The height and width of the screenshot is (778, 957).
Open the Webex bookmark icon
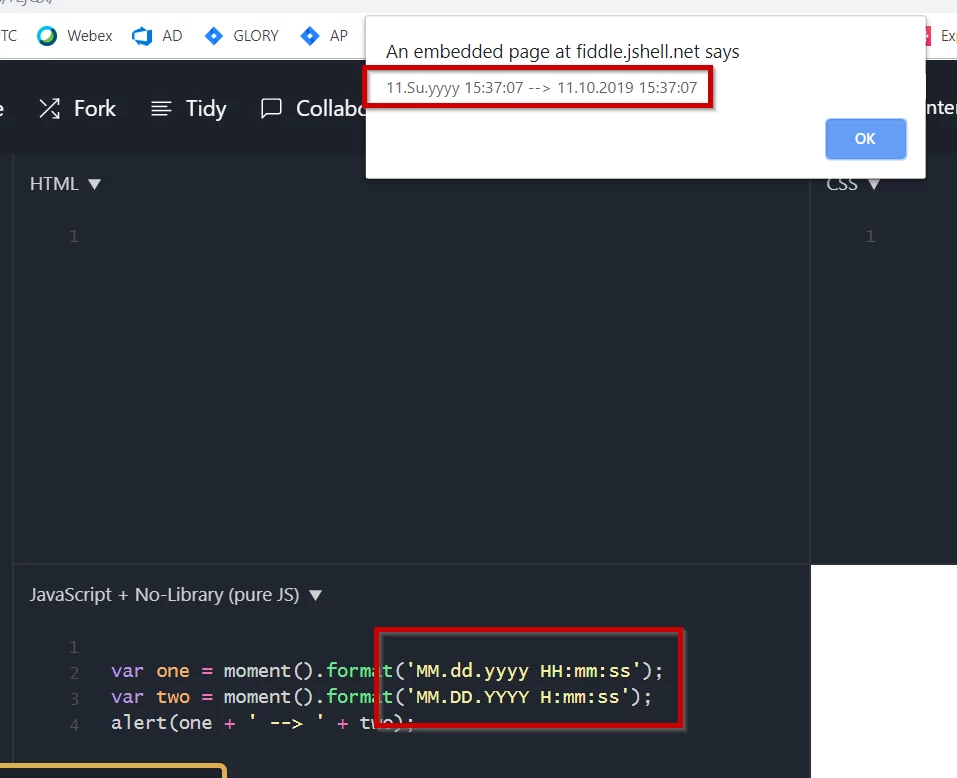(47, 35)
